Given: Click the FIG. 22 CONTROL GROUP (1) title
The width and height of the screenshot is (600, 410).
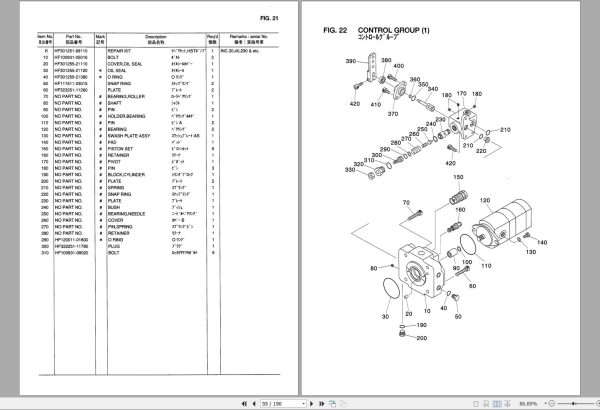Looking at the screenshot, I should click(376, 30).
